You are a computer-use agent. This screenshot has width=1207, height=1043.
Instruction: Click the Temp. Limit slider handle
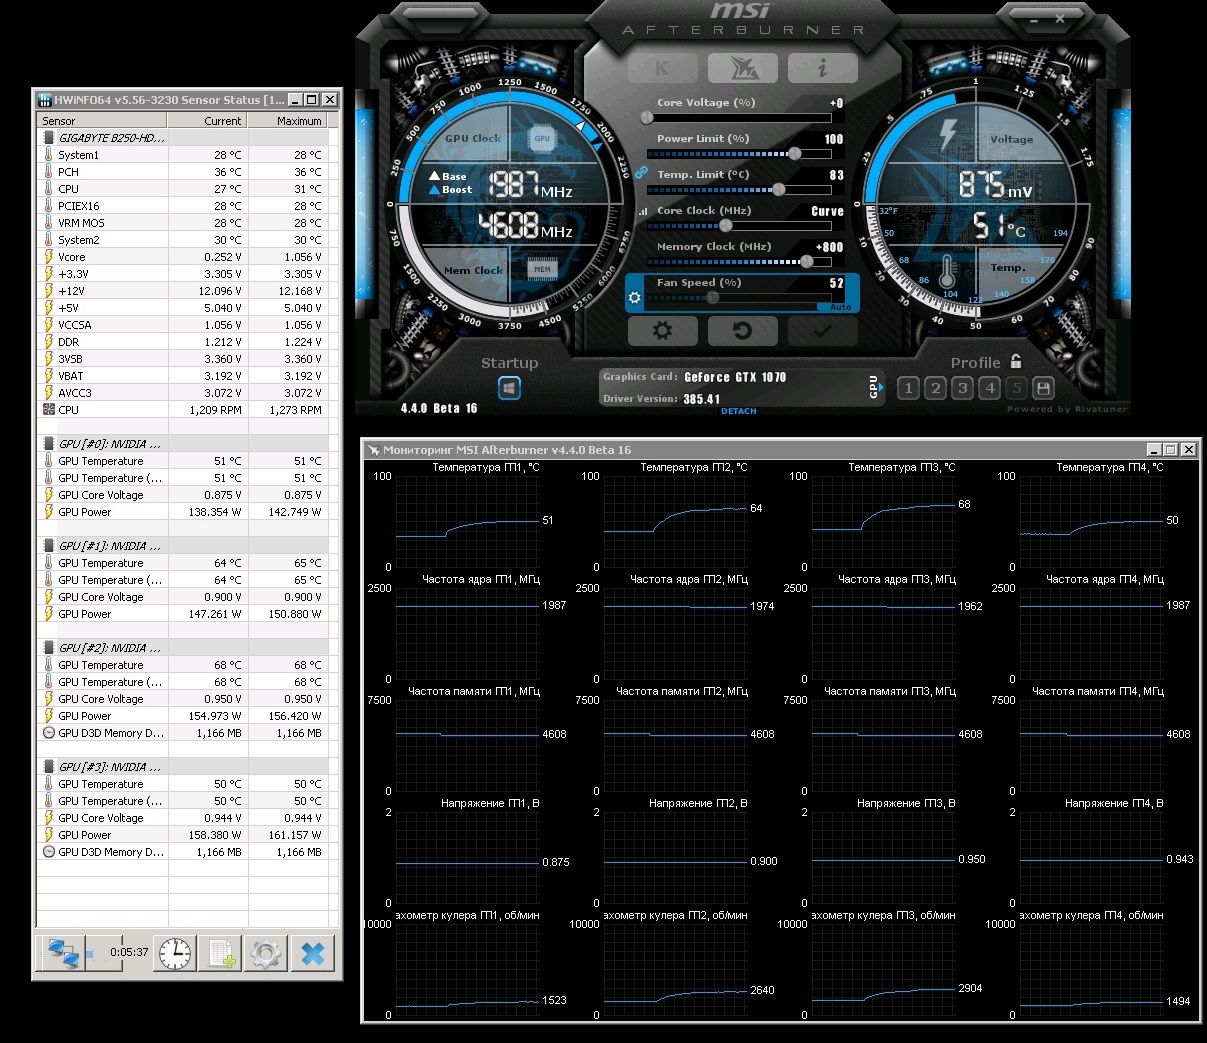tap(778, 190)
